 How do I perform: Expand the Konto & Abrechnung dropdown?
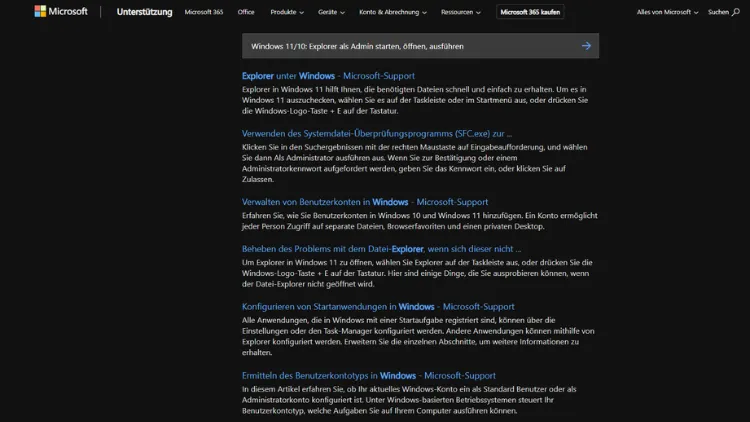[393, 12]
